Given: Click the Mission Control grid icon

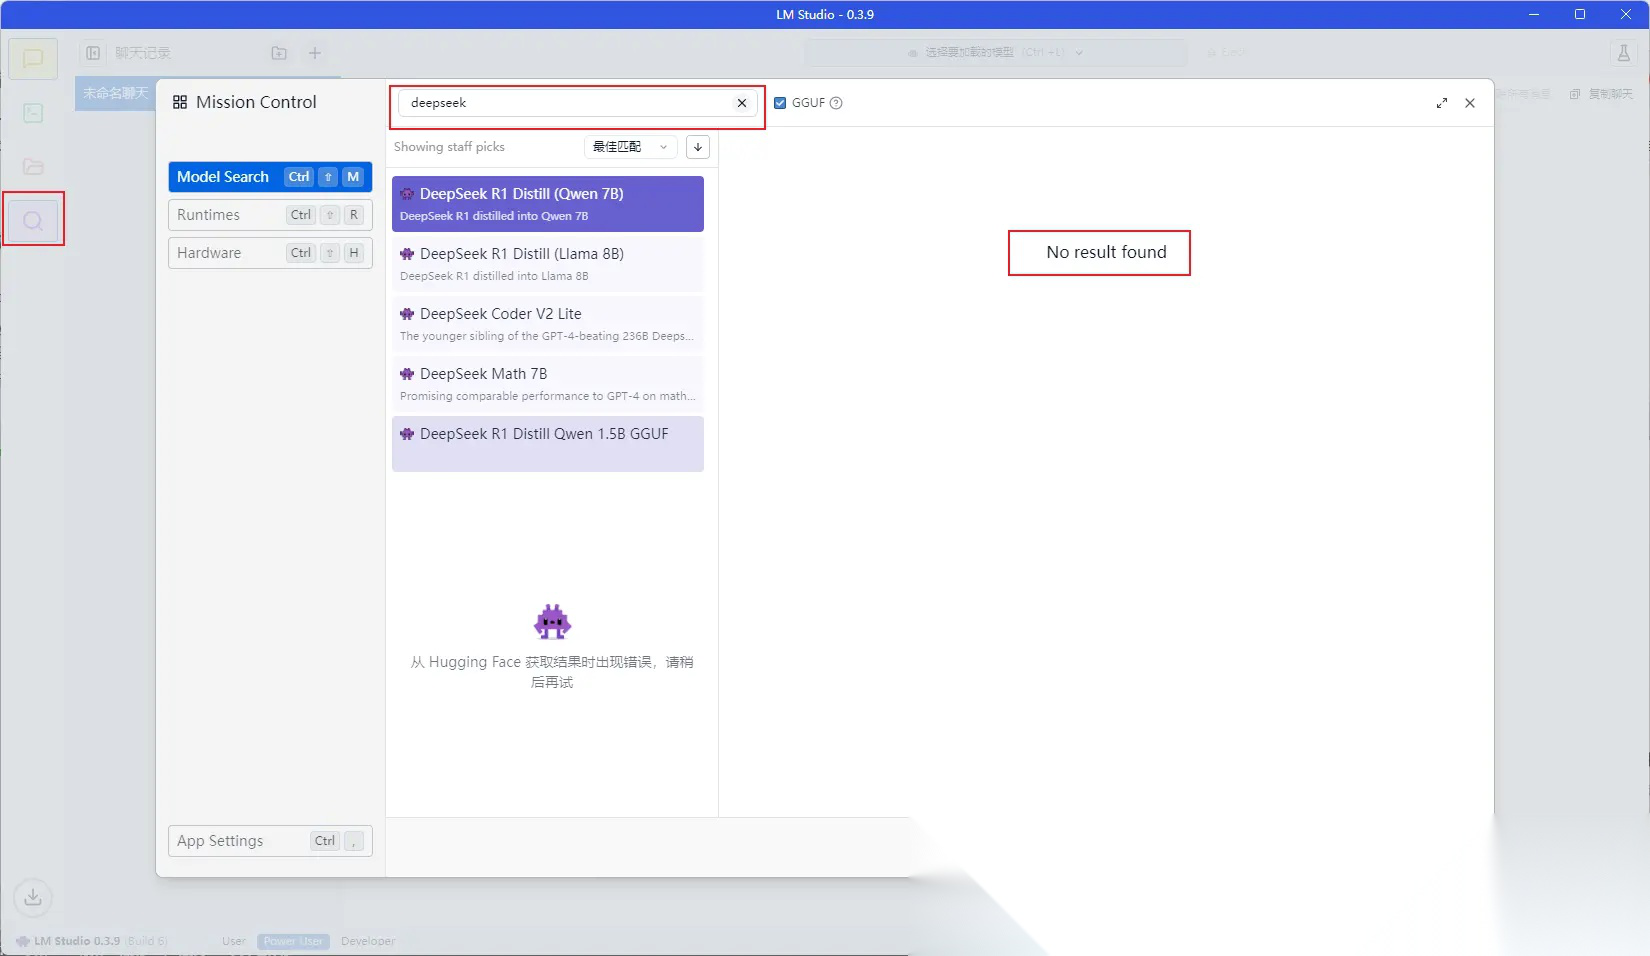Looking at the screenshot, I should pyautogui.click(x=180, y=102).
